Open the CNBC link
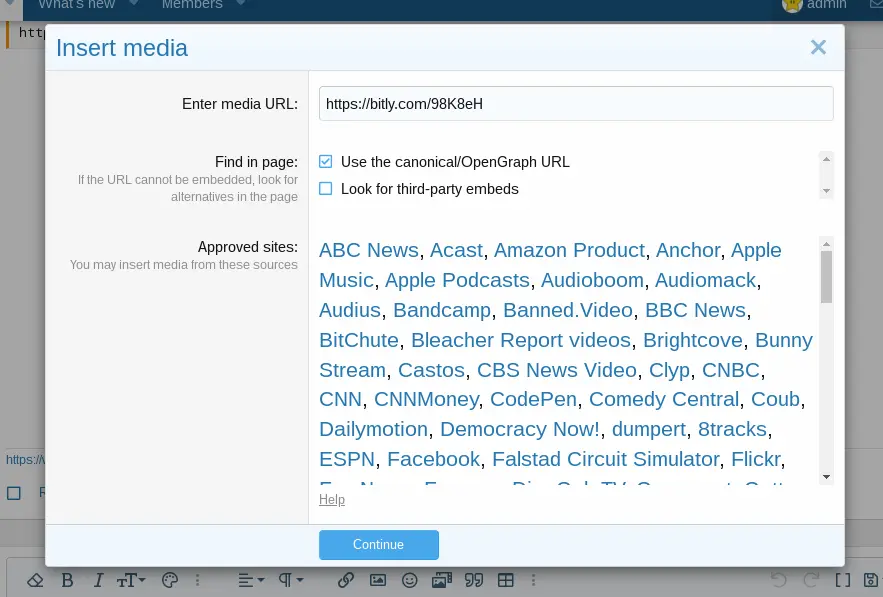The image size is (883, 597). (731, 370)
